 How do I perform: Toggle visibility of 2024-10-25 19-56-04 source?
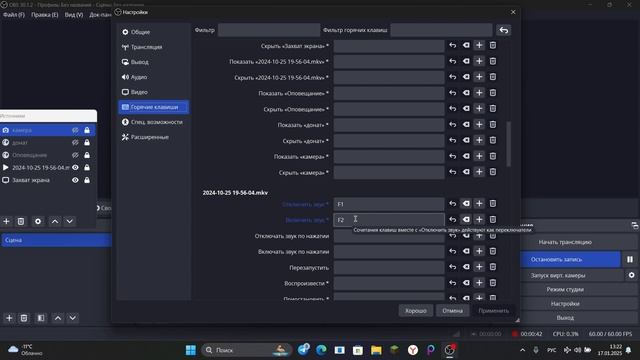75,167
